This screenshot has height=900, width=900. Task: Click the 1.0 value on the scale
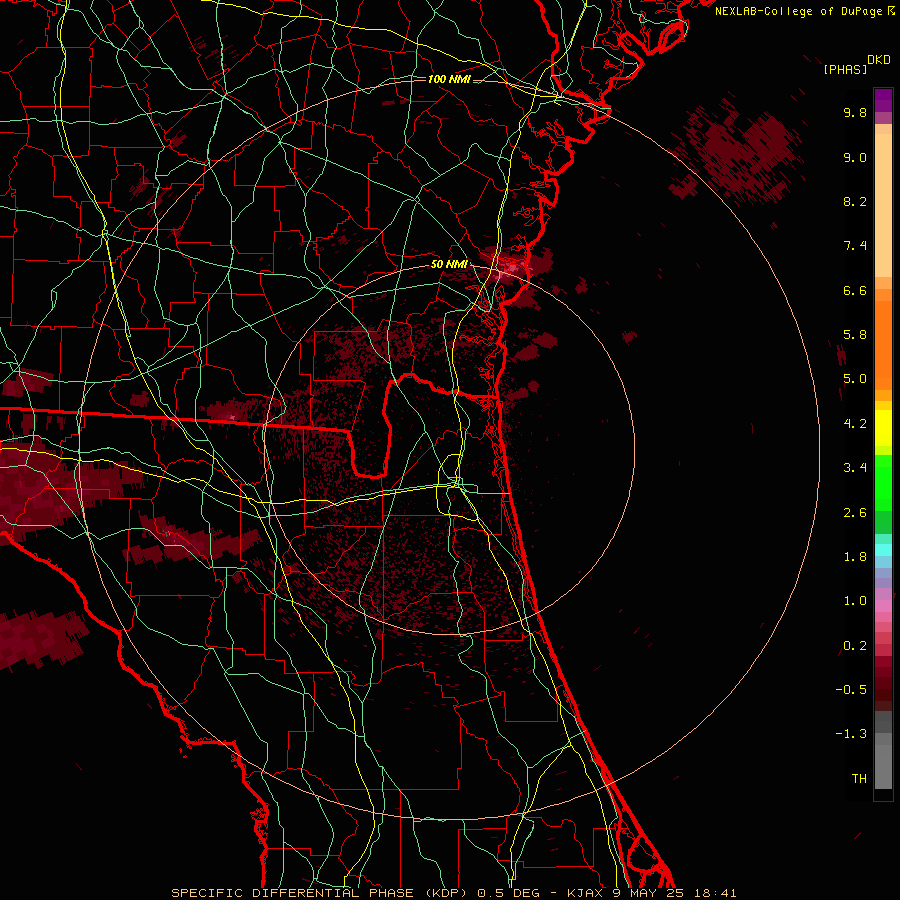(855, 601)
